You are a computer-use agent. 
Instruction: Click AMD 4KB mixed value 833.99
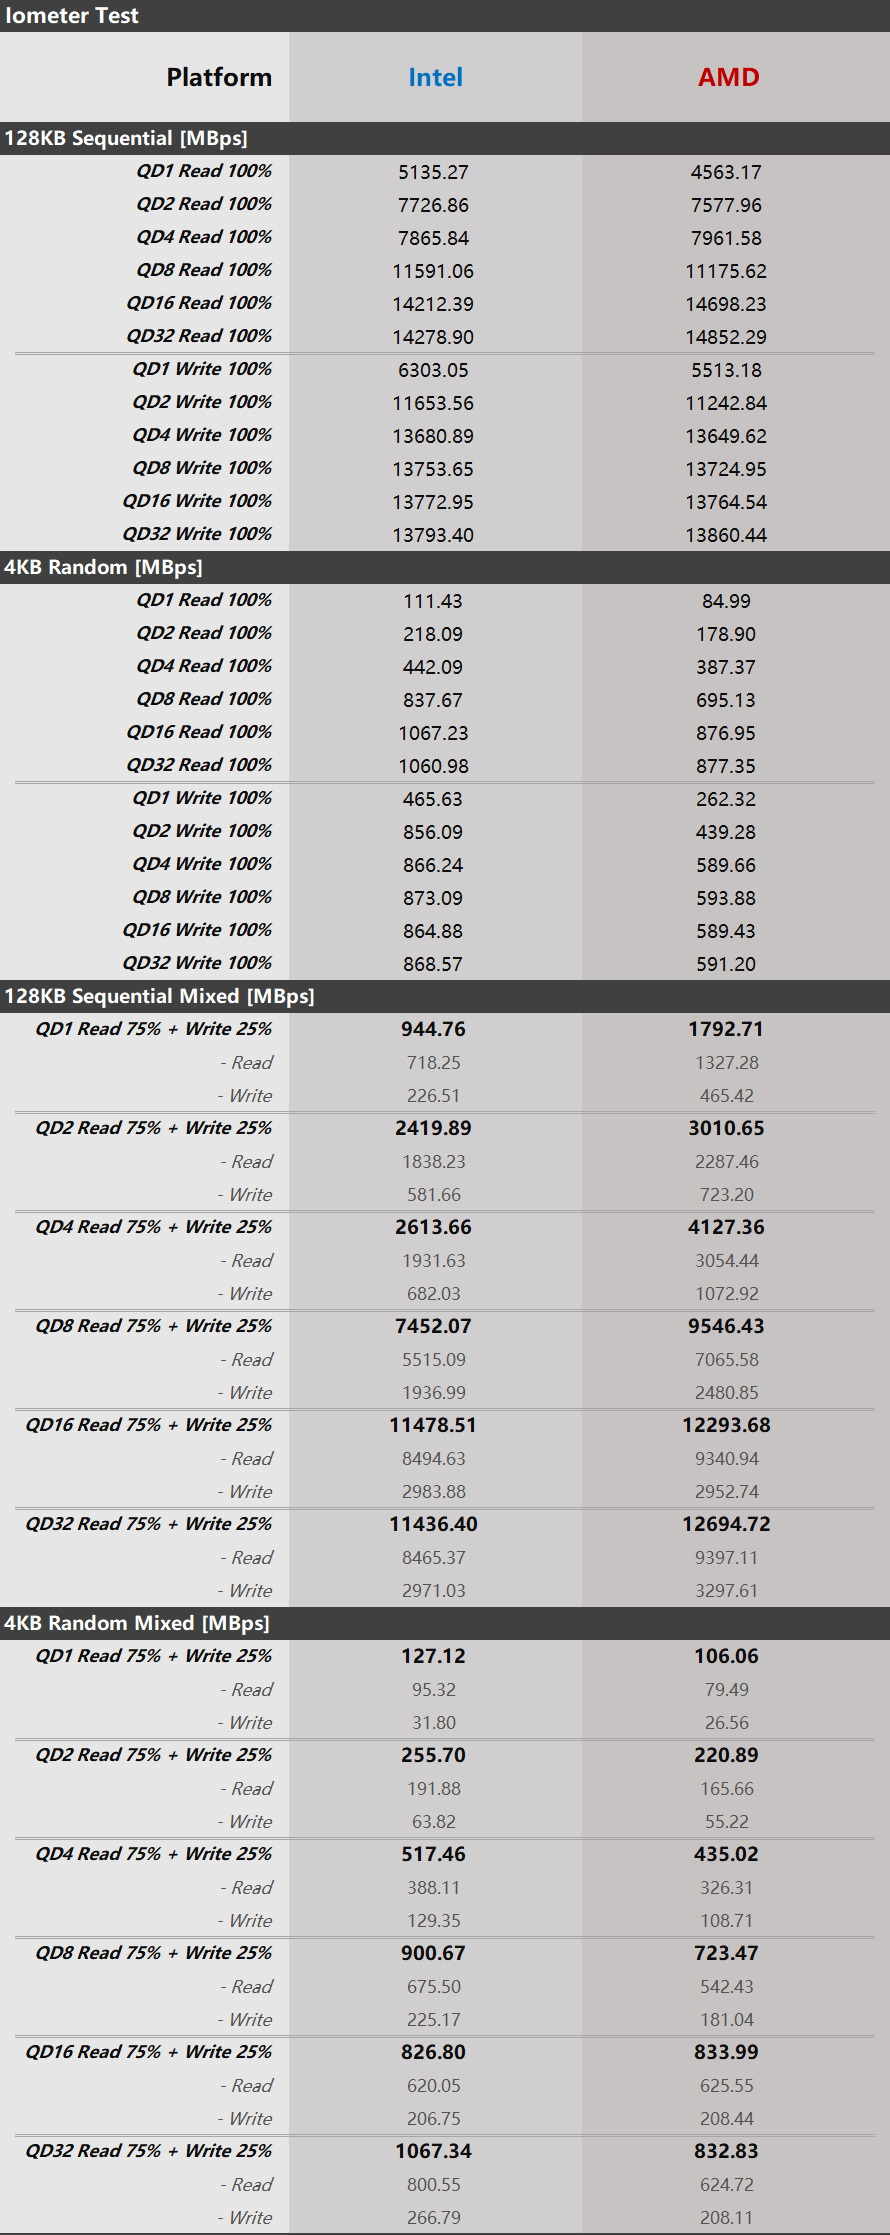coord(726,2052)
